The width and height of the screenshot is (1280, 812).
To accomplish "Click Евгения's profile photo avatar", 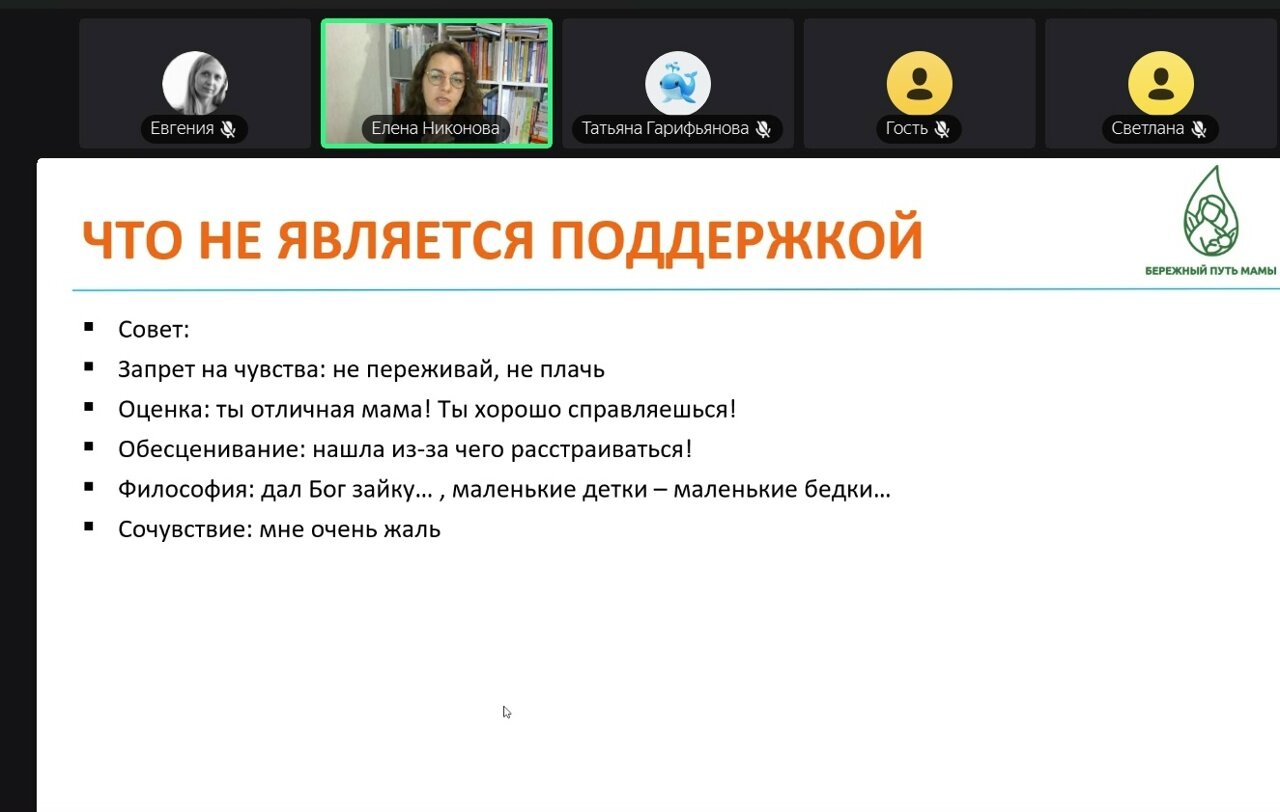I will point(195,84).
